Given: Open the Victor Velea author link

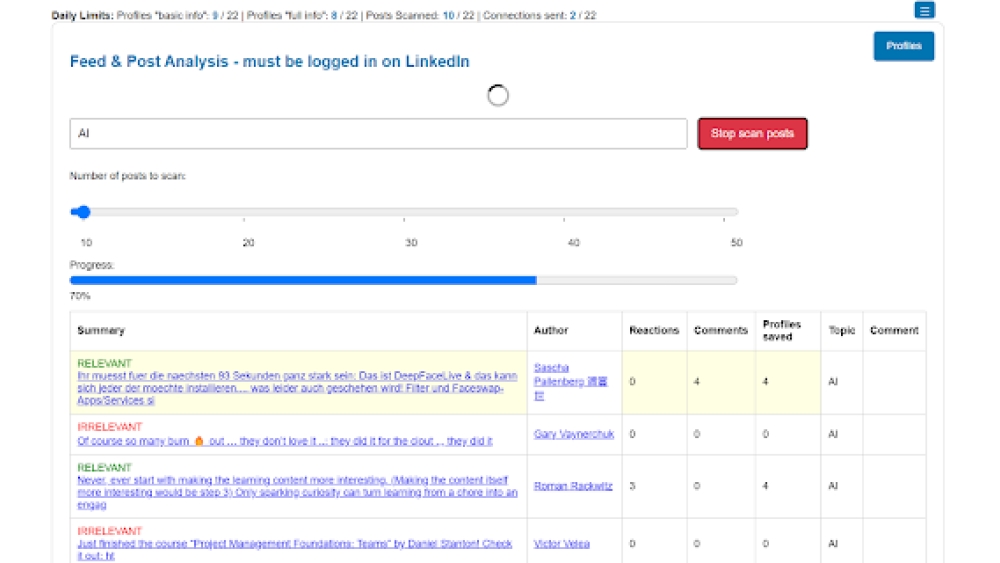Looking at the screenshot, I should (561, 544).
